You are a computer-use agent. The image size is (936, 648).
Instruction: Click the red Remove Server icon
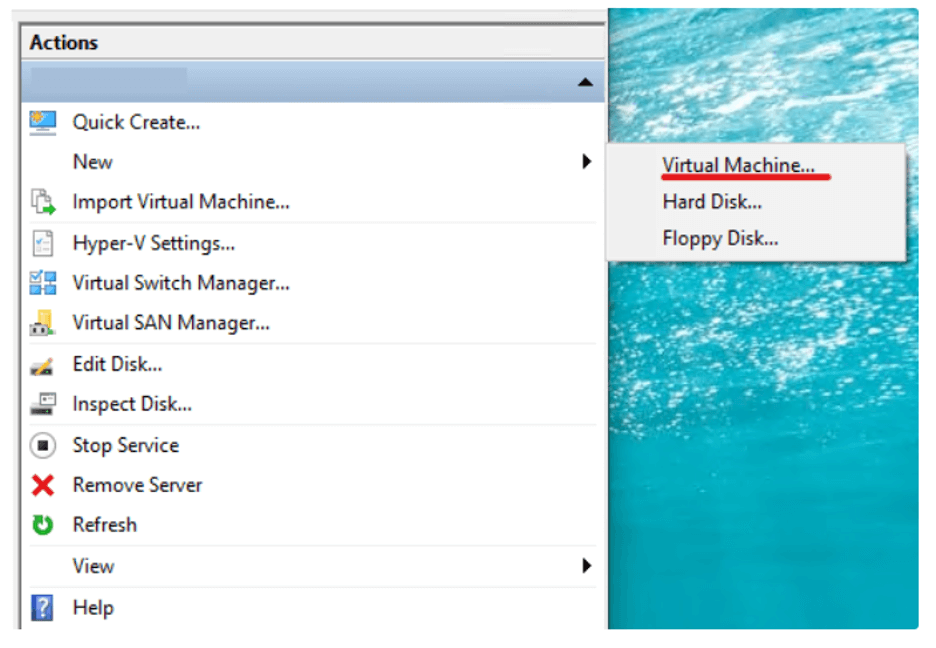pyautogui.click(x=42, y=485)
